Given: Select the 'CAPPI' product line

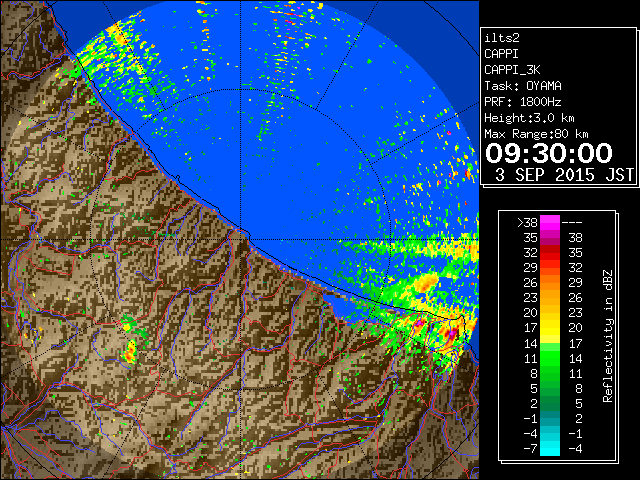Looking at the screenshot, I should pyautogui.click(x=501, y=54).
